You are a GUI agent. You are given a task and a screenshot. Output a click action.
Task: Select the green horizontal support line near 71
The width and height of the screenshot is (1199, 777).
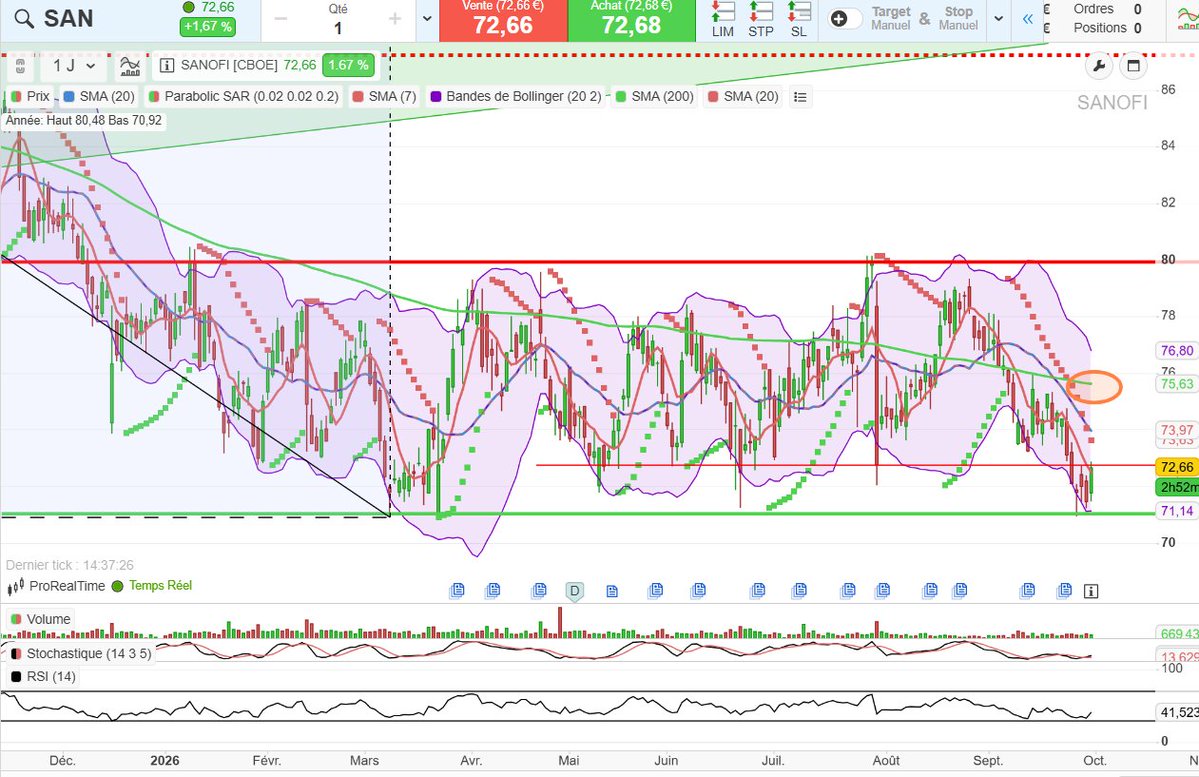(577, 513)
